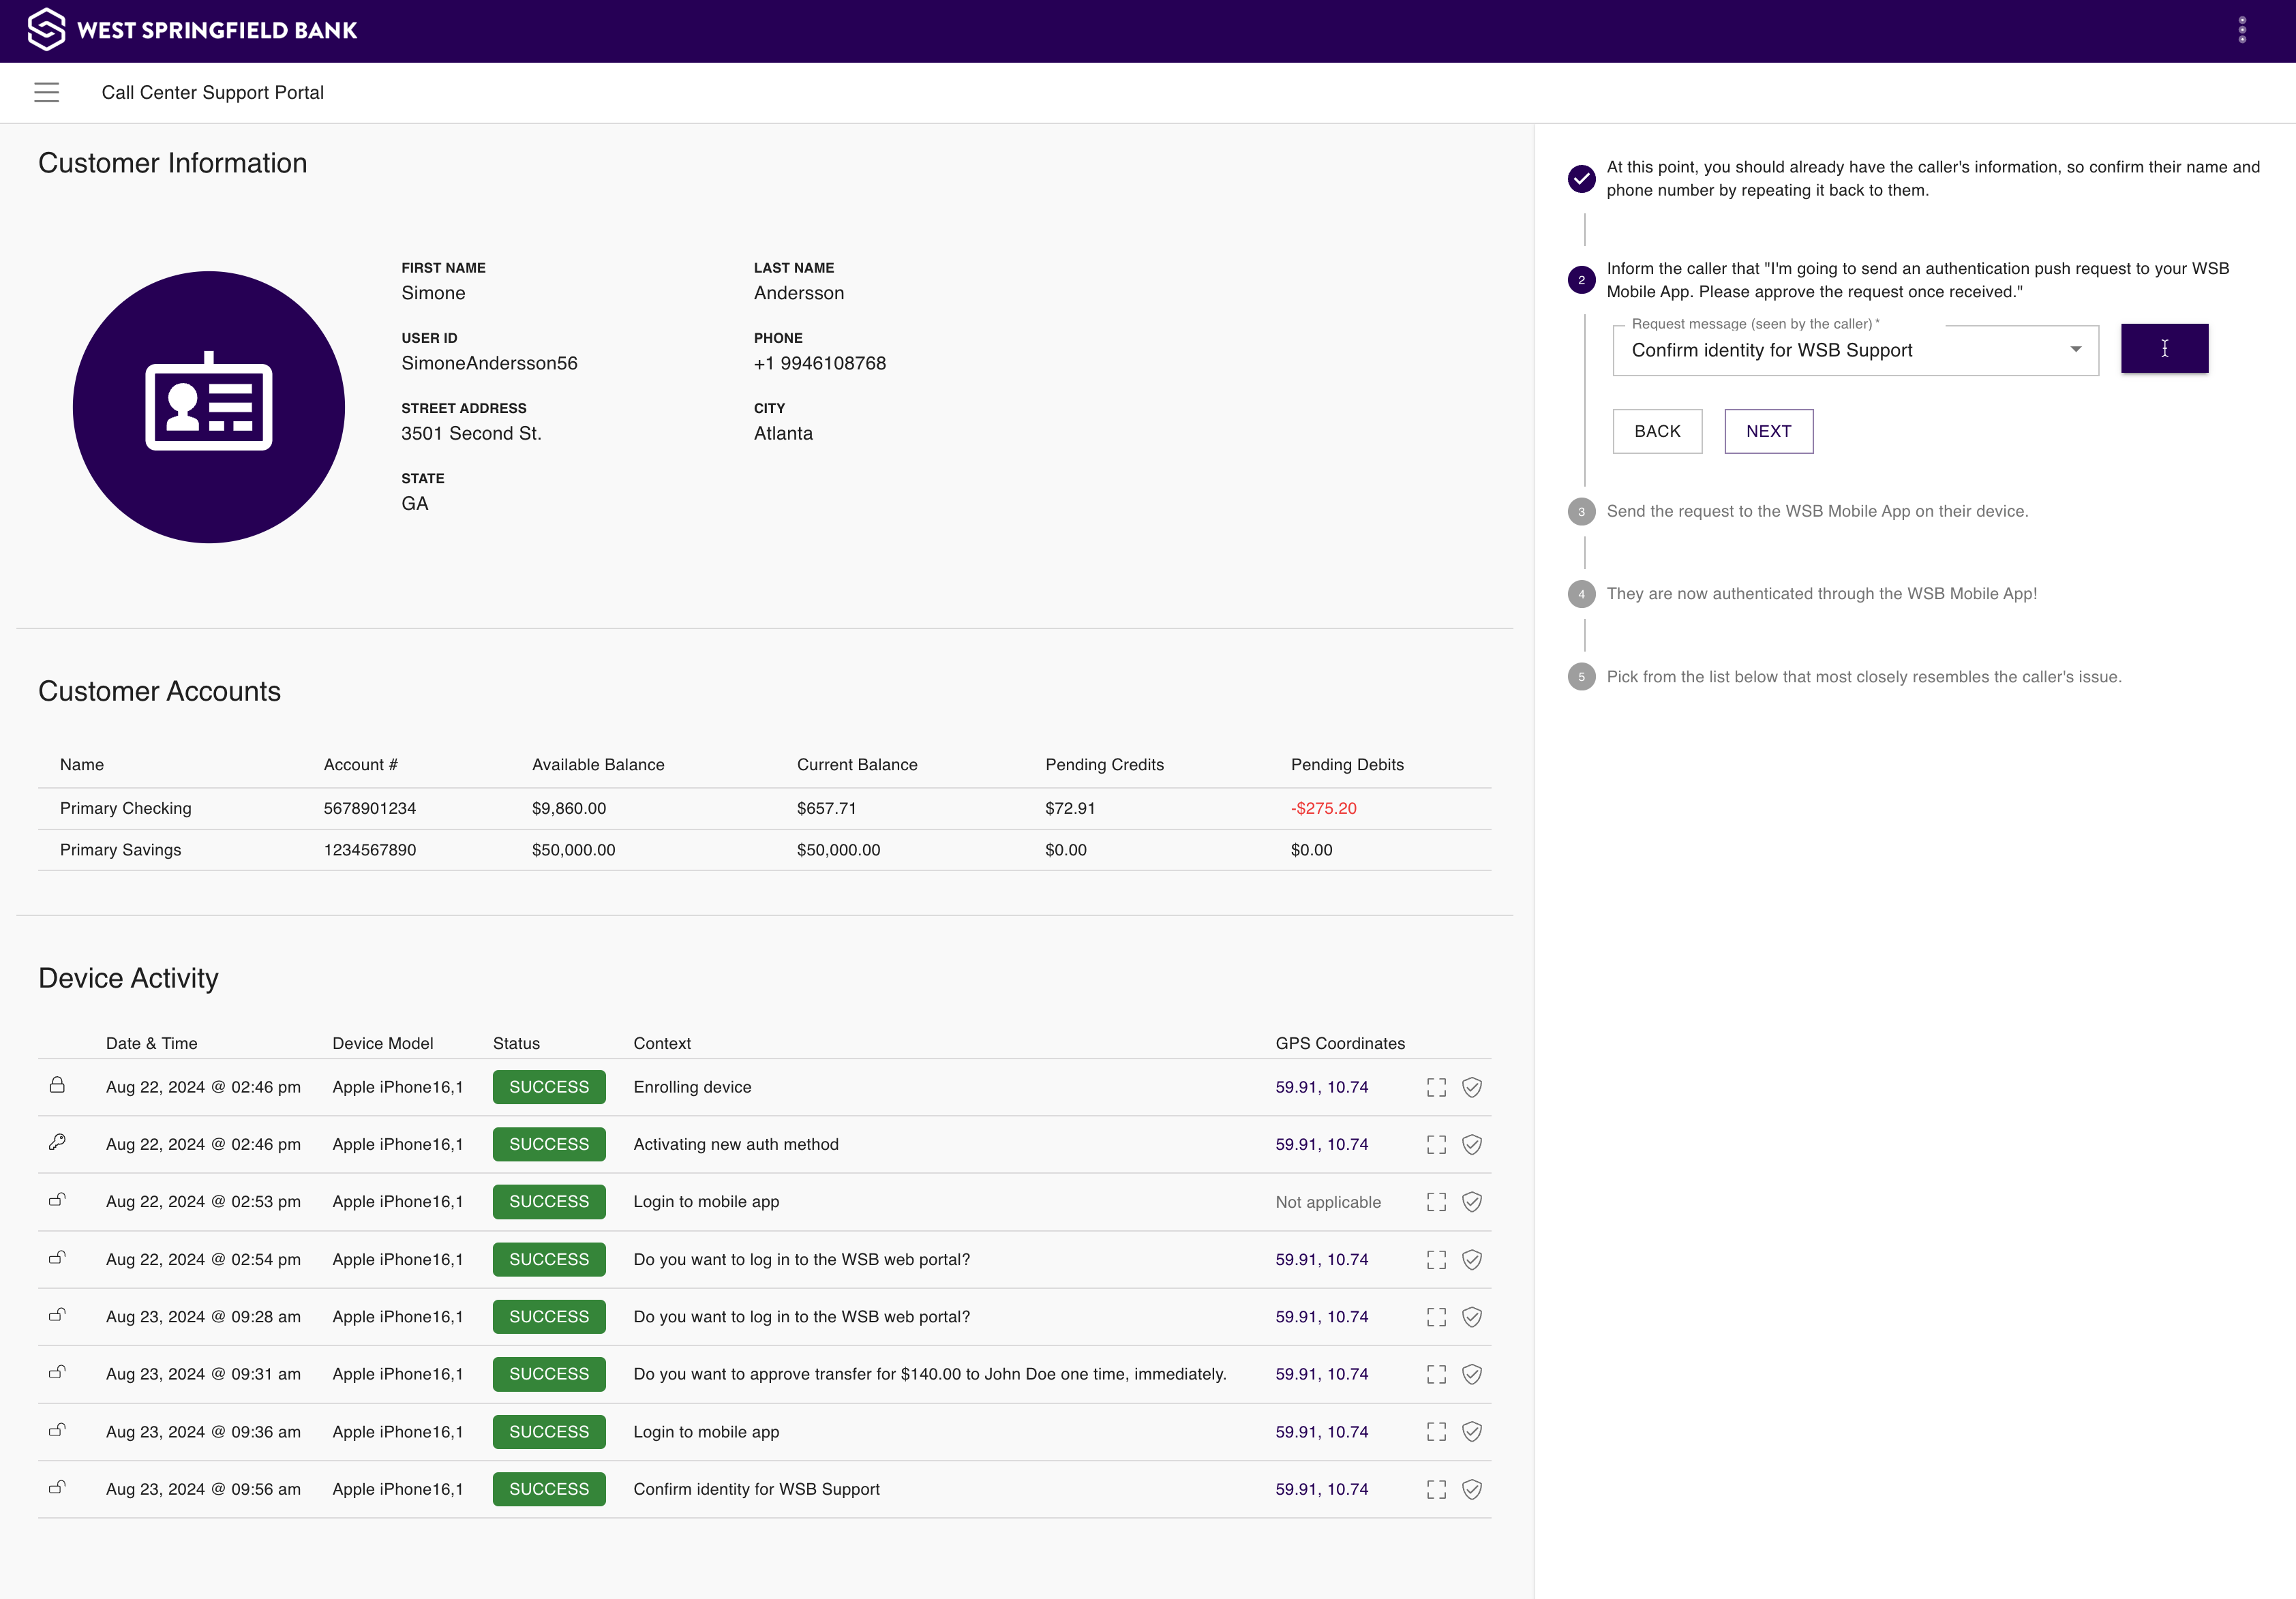Select the completed step one checkmark

coord(1581,179)
